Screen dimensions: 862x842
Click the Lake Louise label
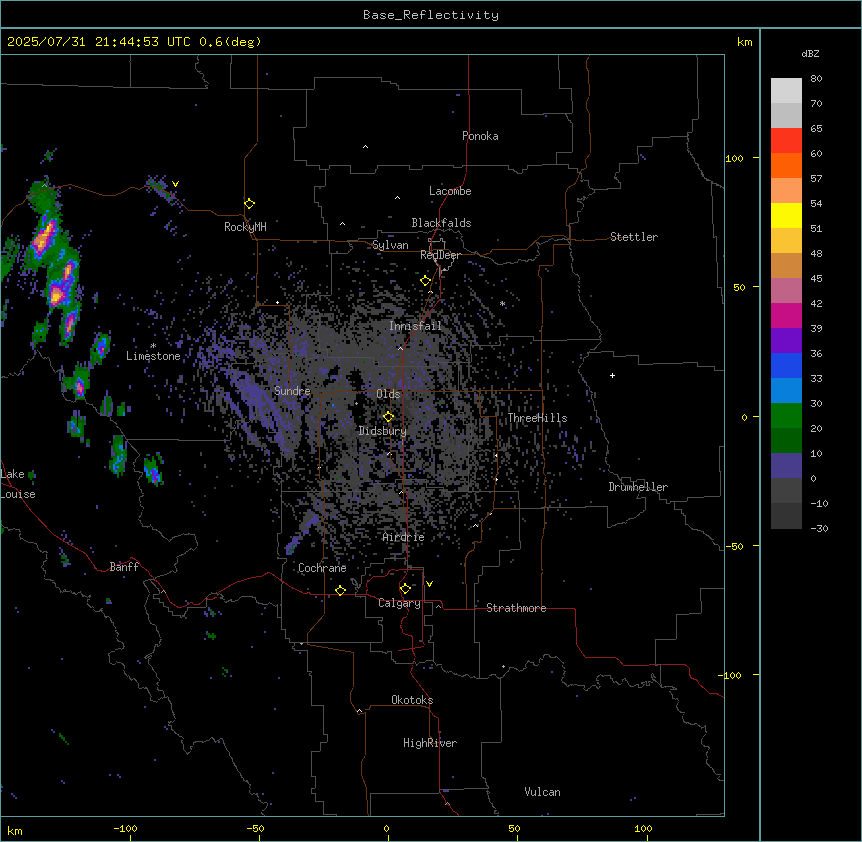coord(18,484)
